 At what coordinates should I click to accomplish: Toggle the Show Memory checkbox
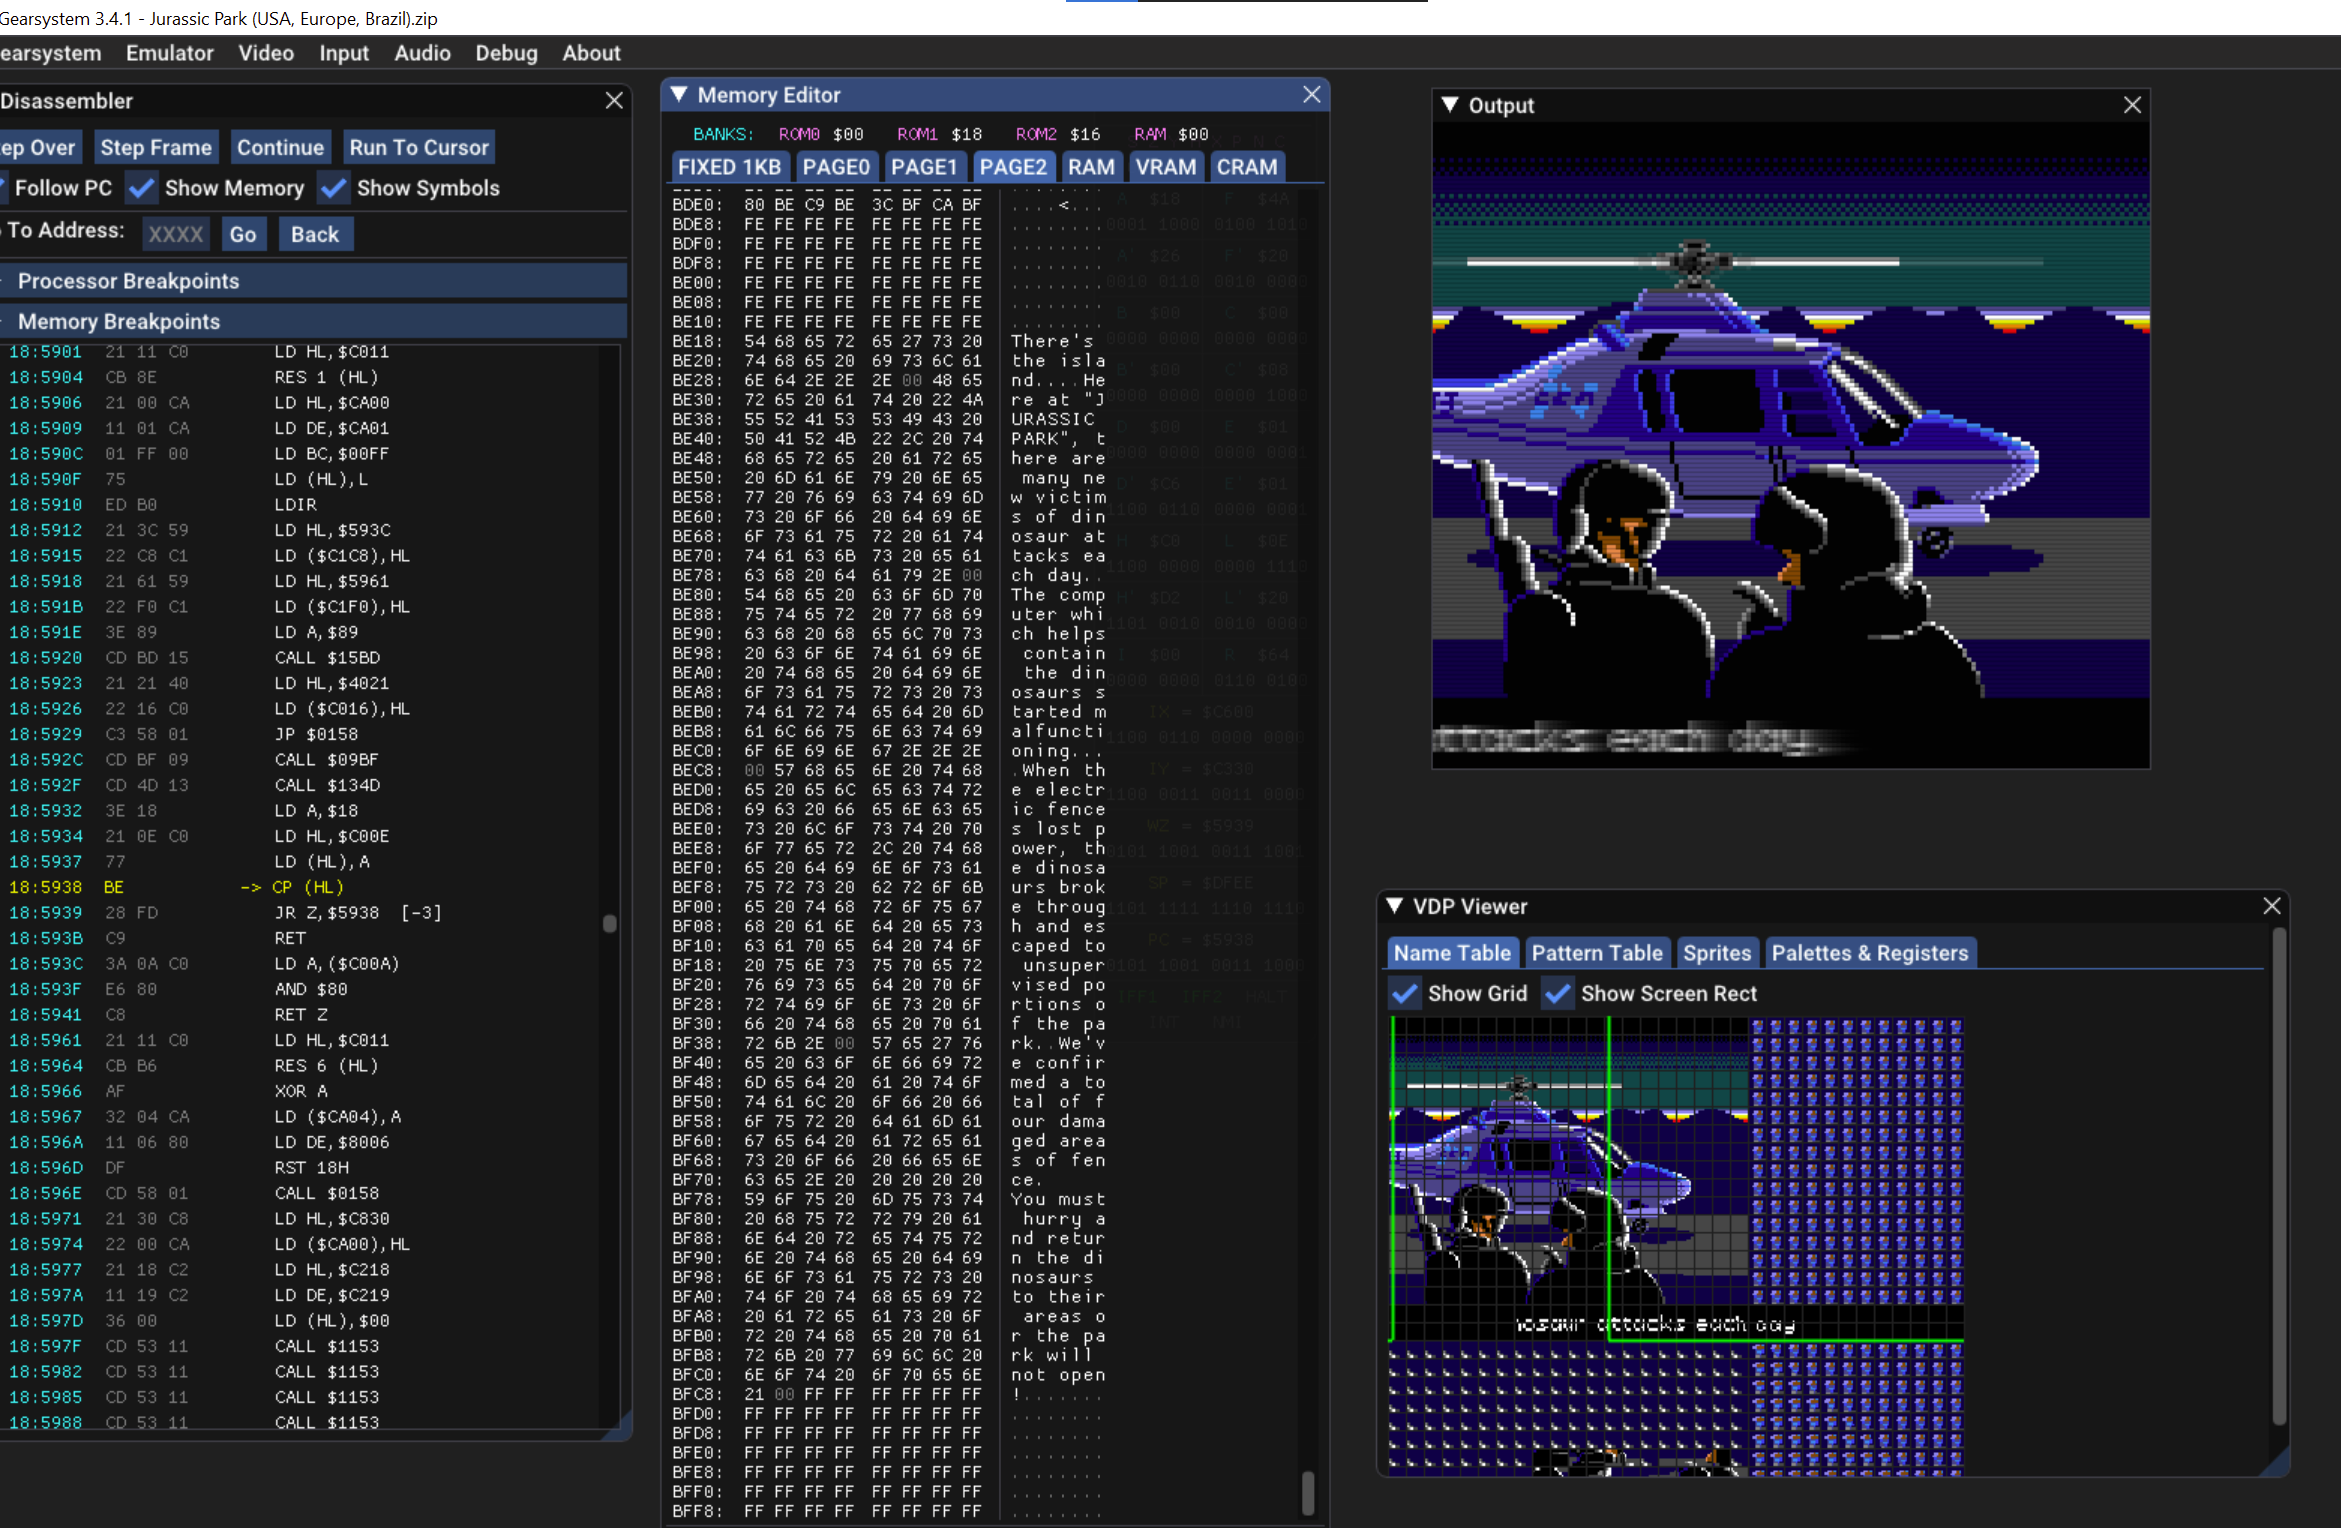click(x=142, y=188)
